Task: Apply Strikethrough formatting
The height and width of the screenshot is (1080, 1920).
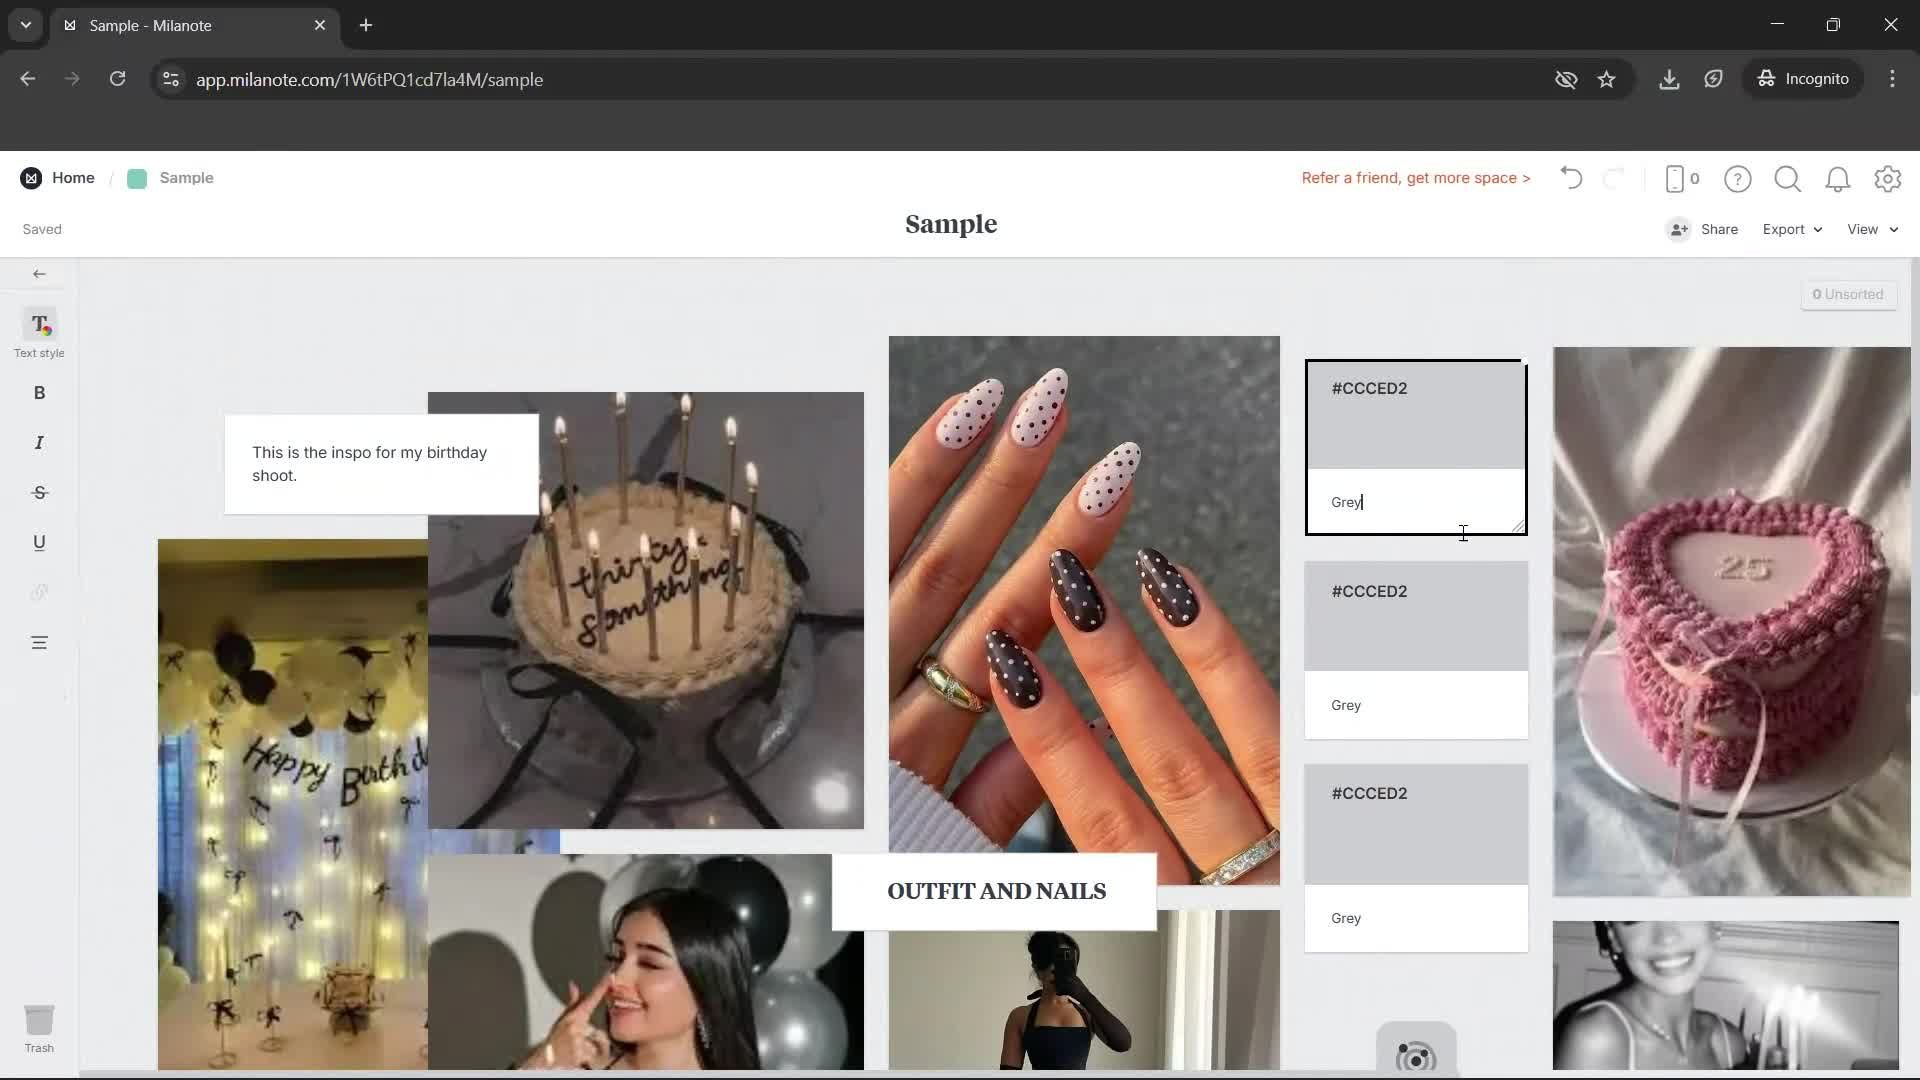Action: 39,492
